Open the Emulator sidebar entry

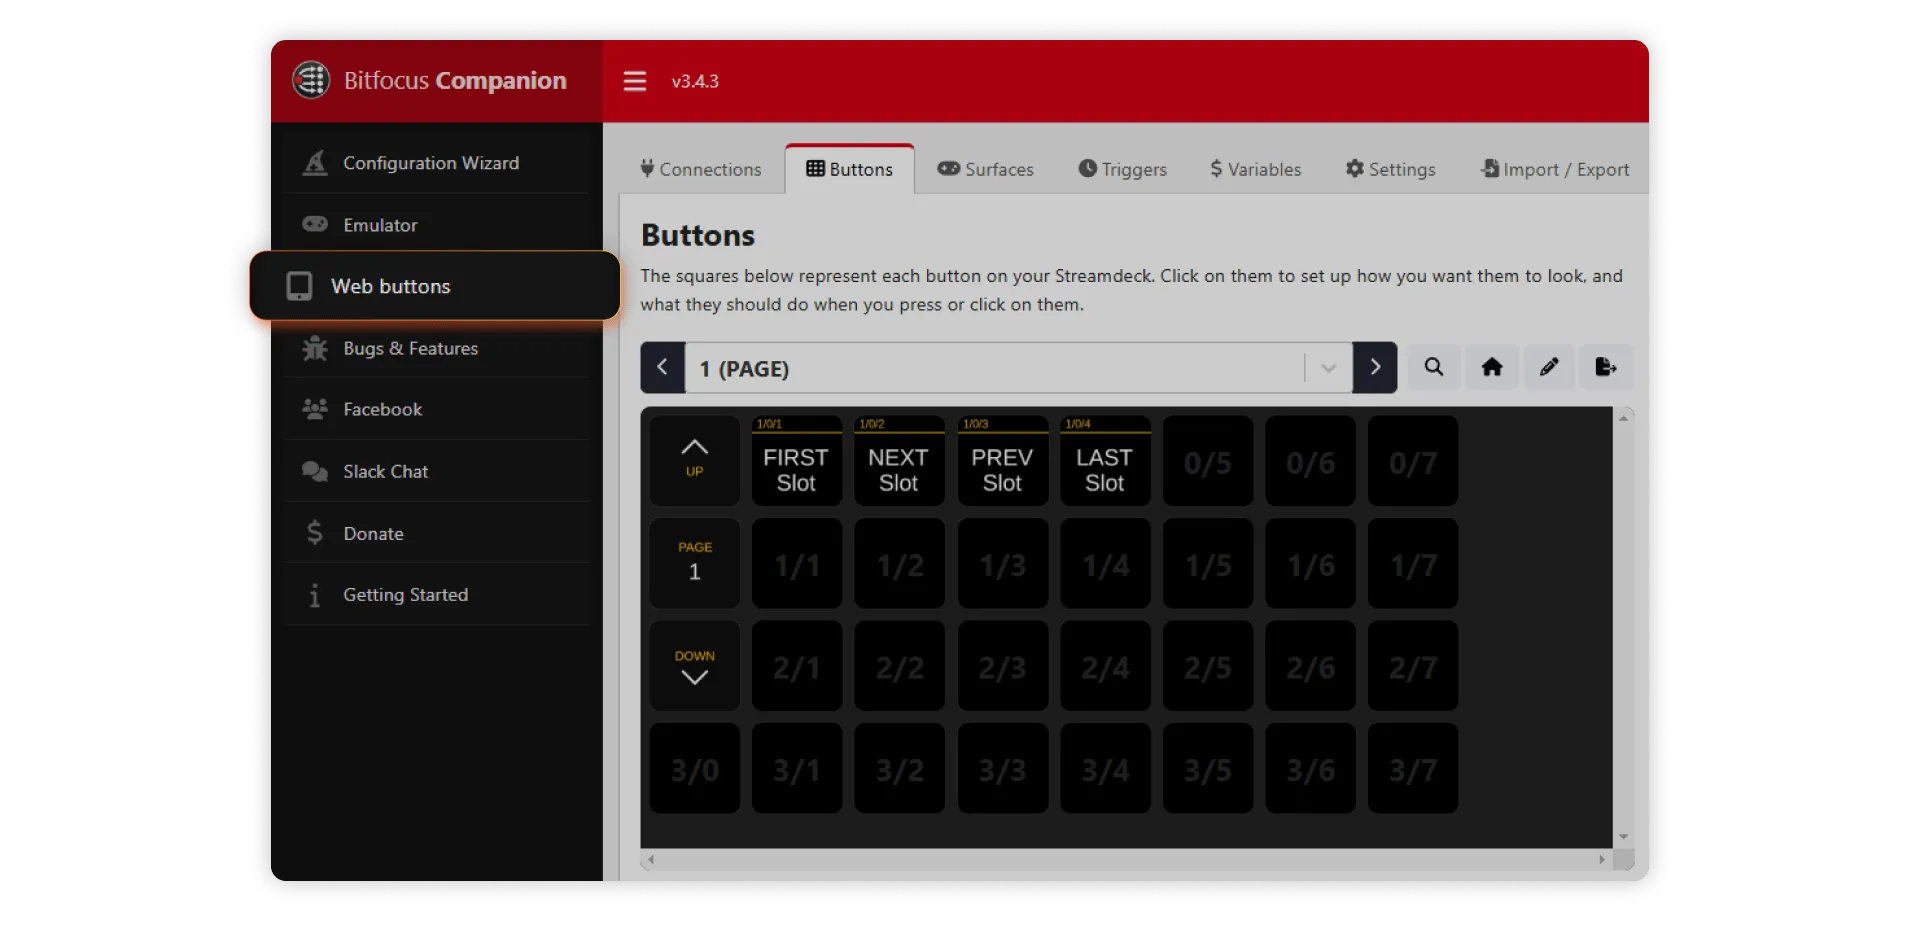(x=437, y=225)
